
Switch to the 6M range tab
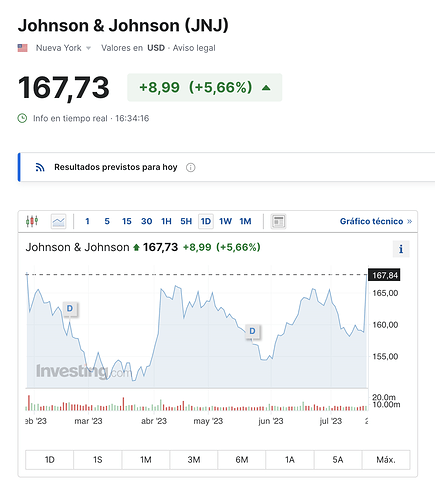242,460
